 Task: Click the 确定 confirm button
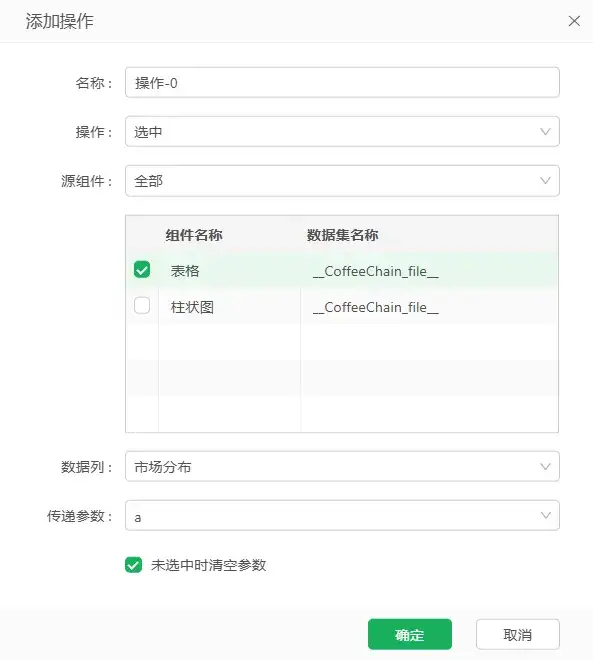pyautogui.click(x=410, y=634)
